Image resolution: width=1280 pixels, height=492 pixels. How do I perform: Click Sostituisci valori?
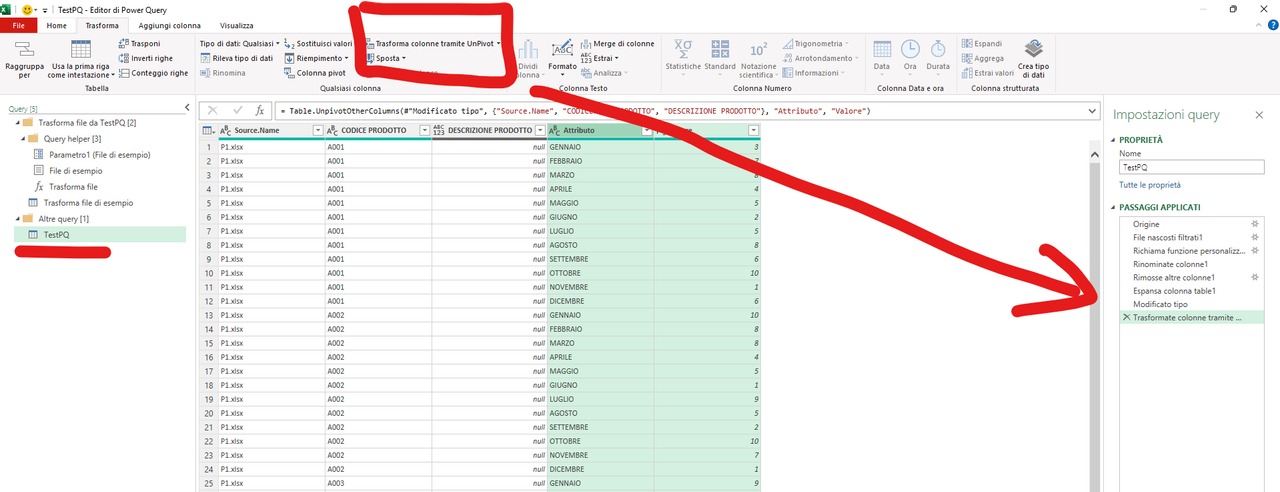[x=318, y=44]
